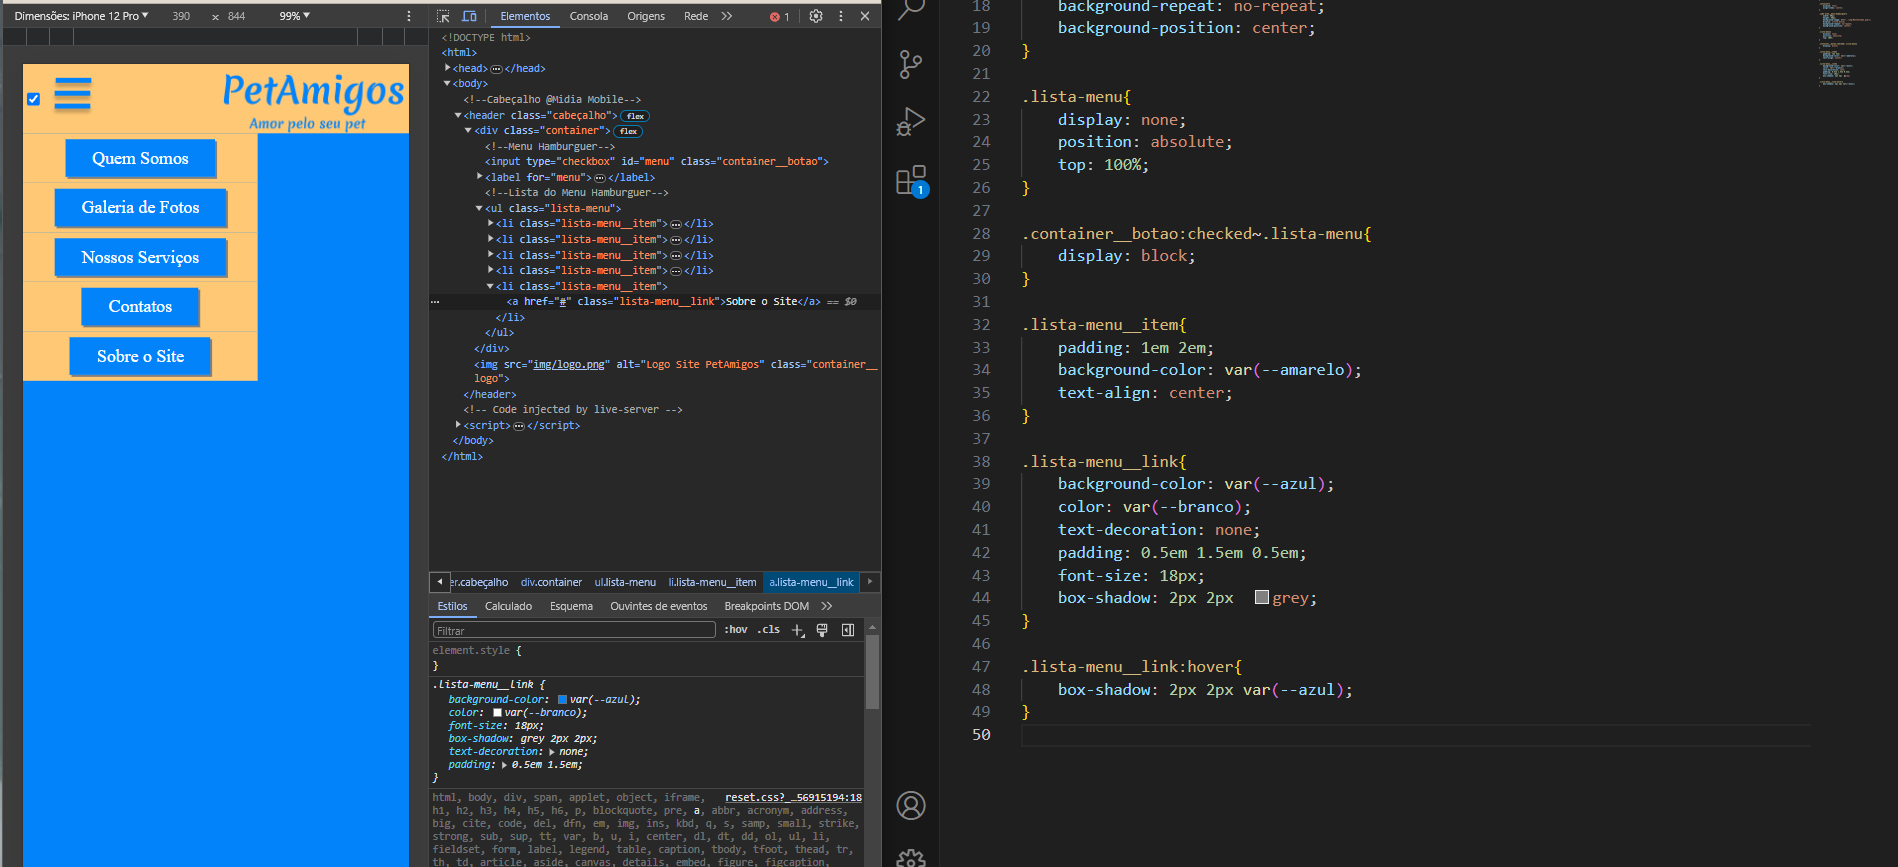The image size is (1898, 867).
Task: Switch to the Origens tab
Action: tap(646, 16)
